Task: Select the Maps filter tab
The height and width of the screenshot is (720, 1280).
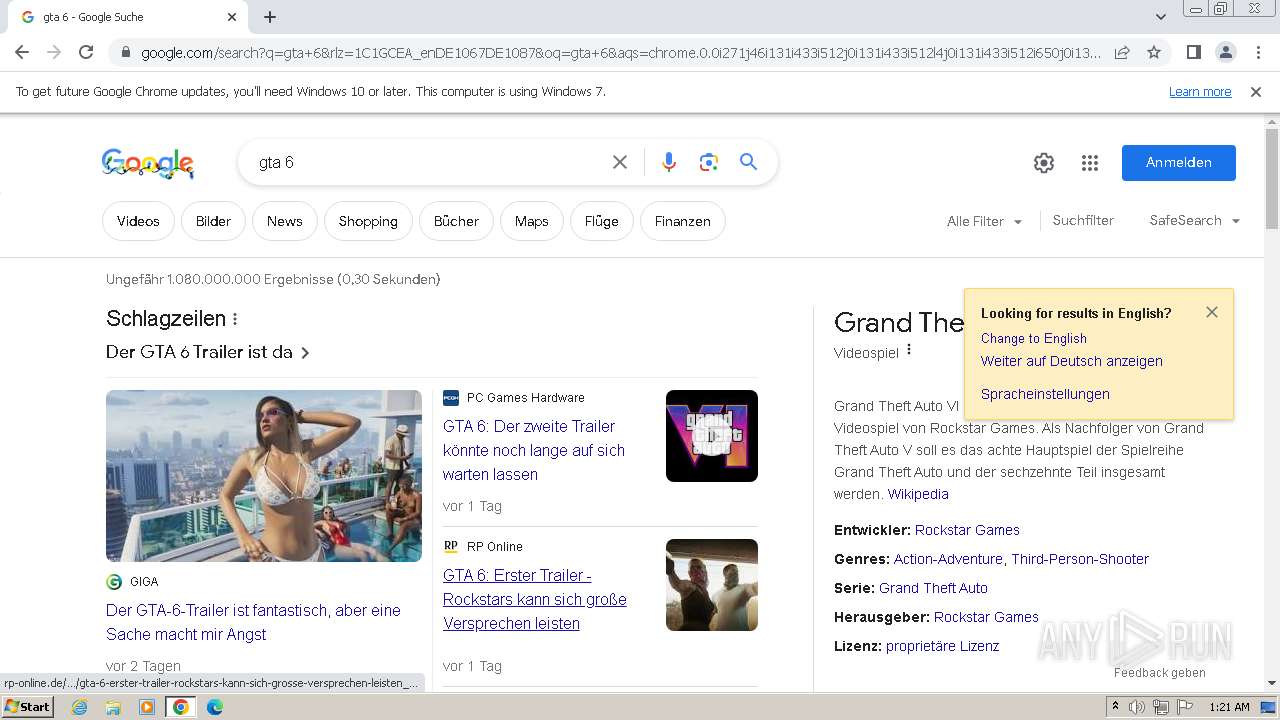Action: [532, 221]
